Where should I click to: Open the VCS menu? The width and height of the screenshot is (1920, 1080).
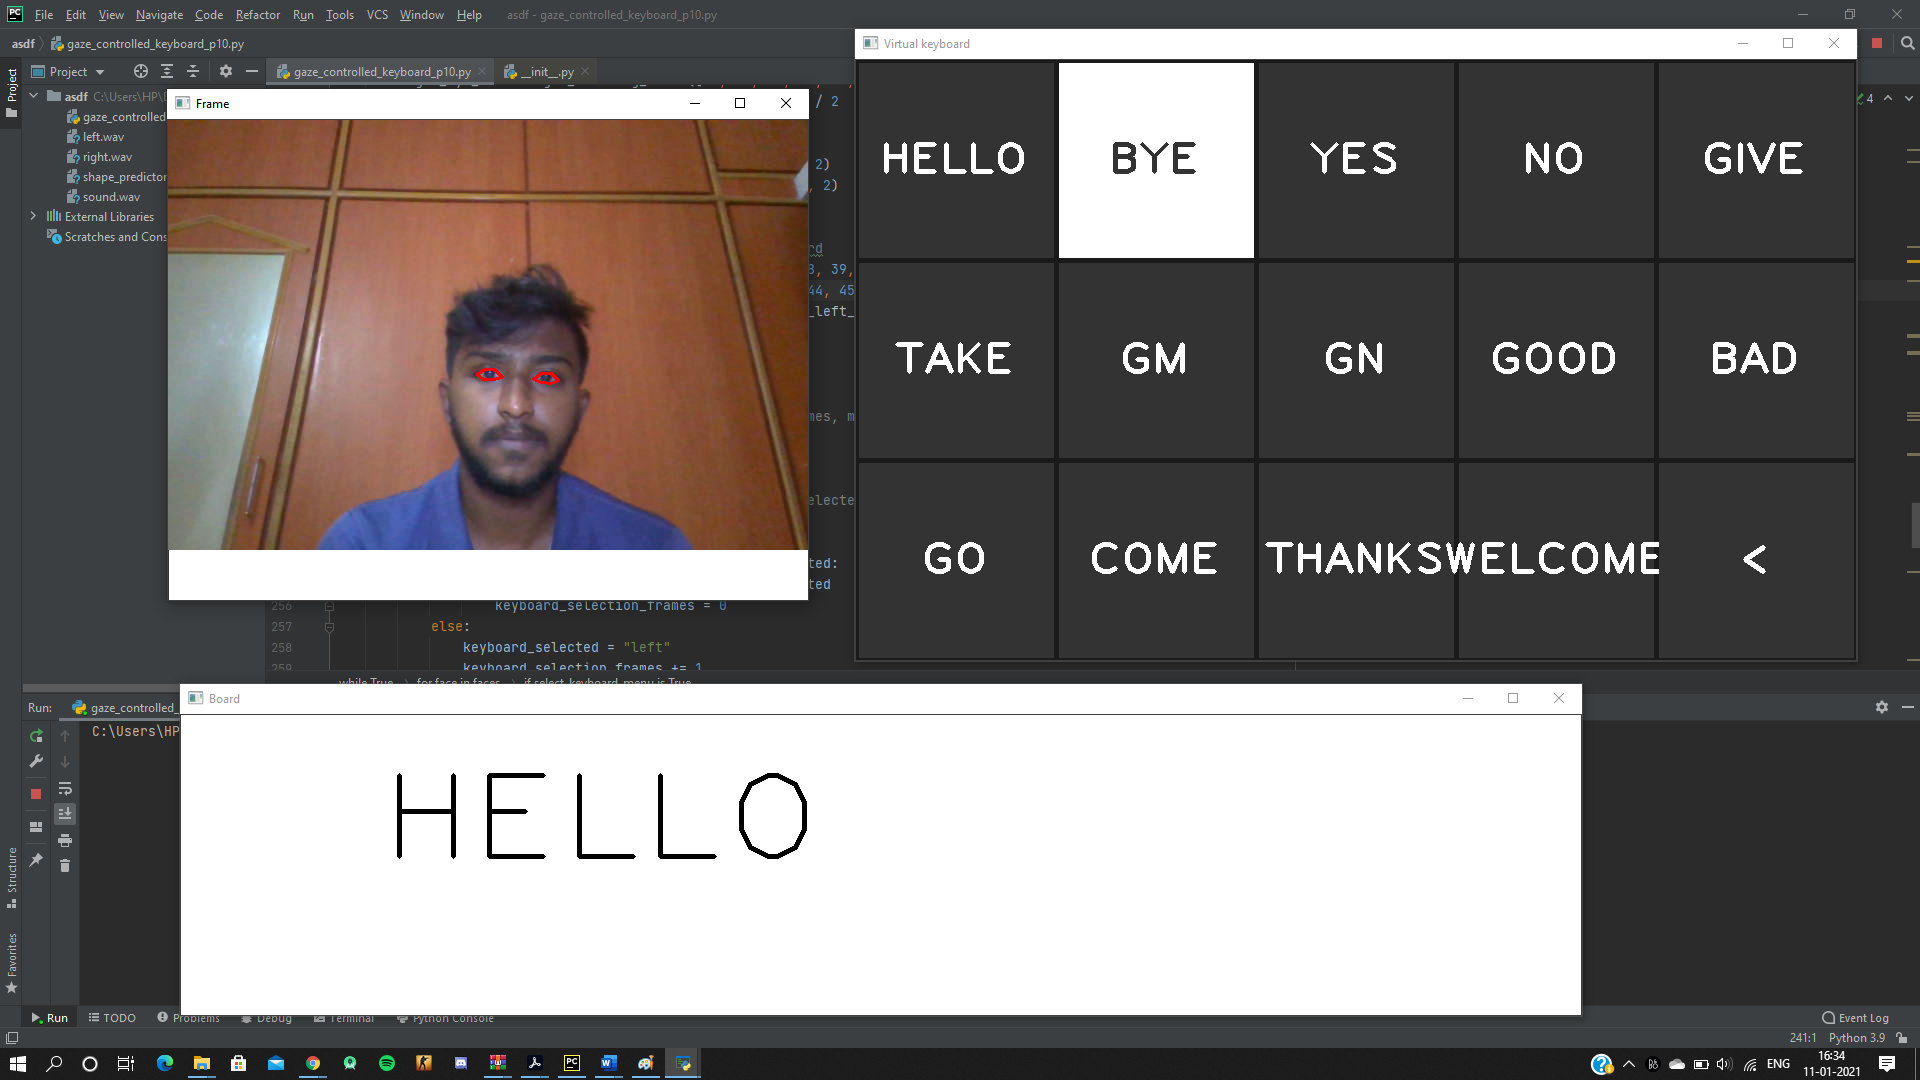click(376, 15)
